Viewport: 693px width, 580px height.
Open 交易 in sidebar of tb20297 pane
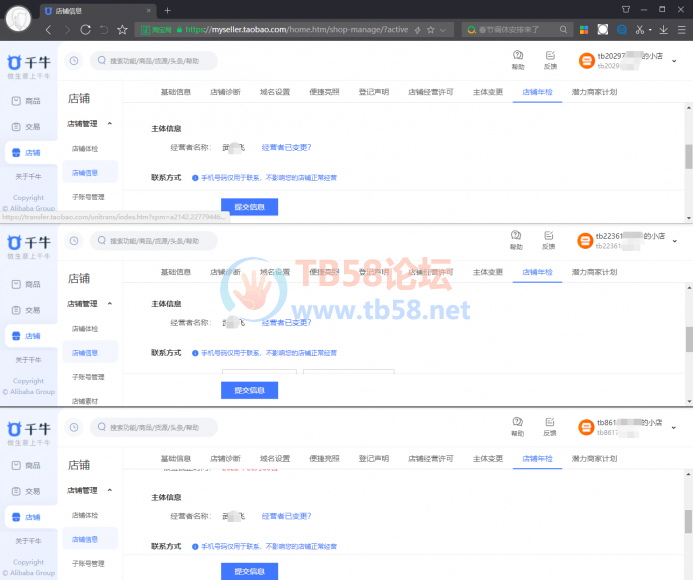pos(26,127)
